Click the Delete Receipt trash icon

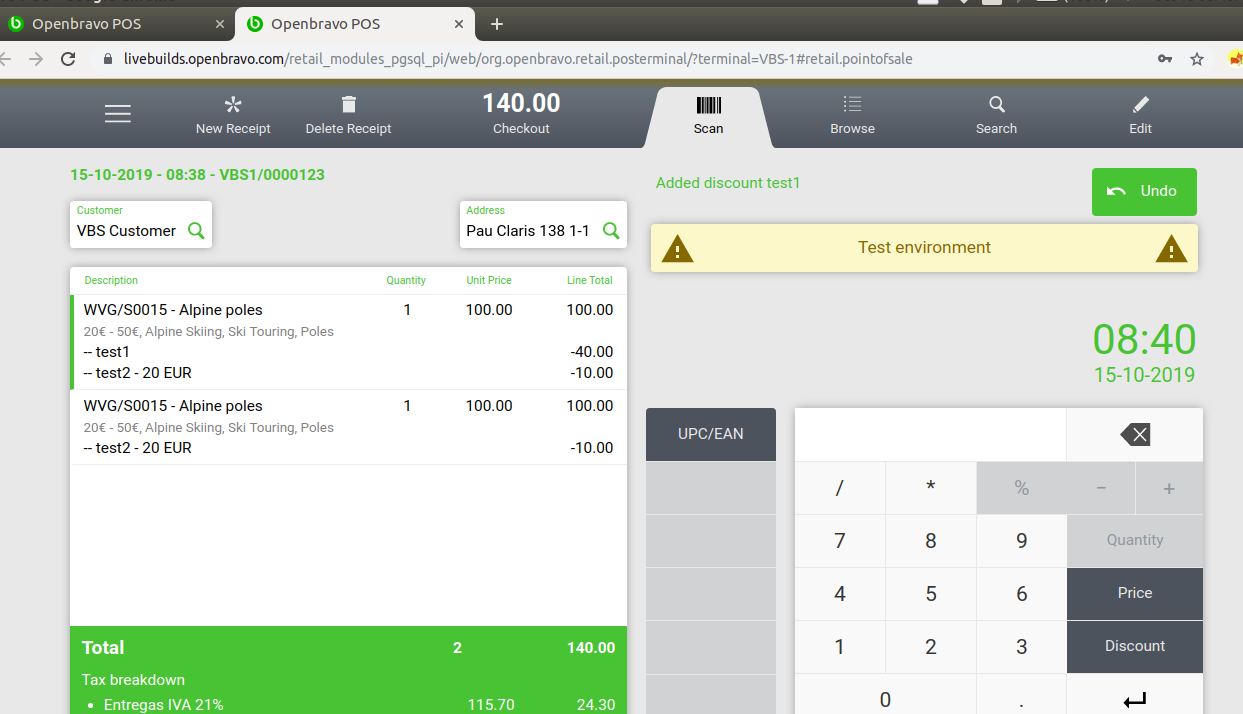point(348,104)
